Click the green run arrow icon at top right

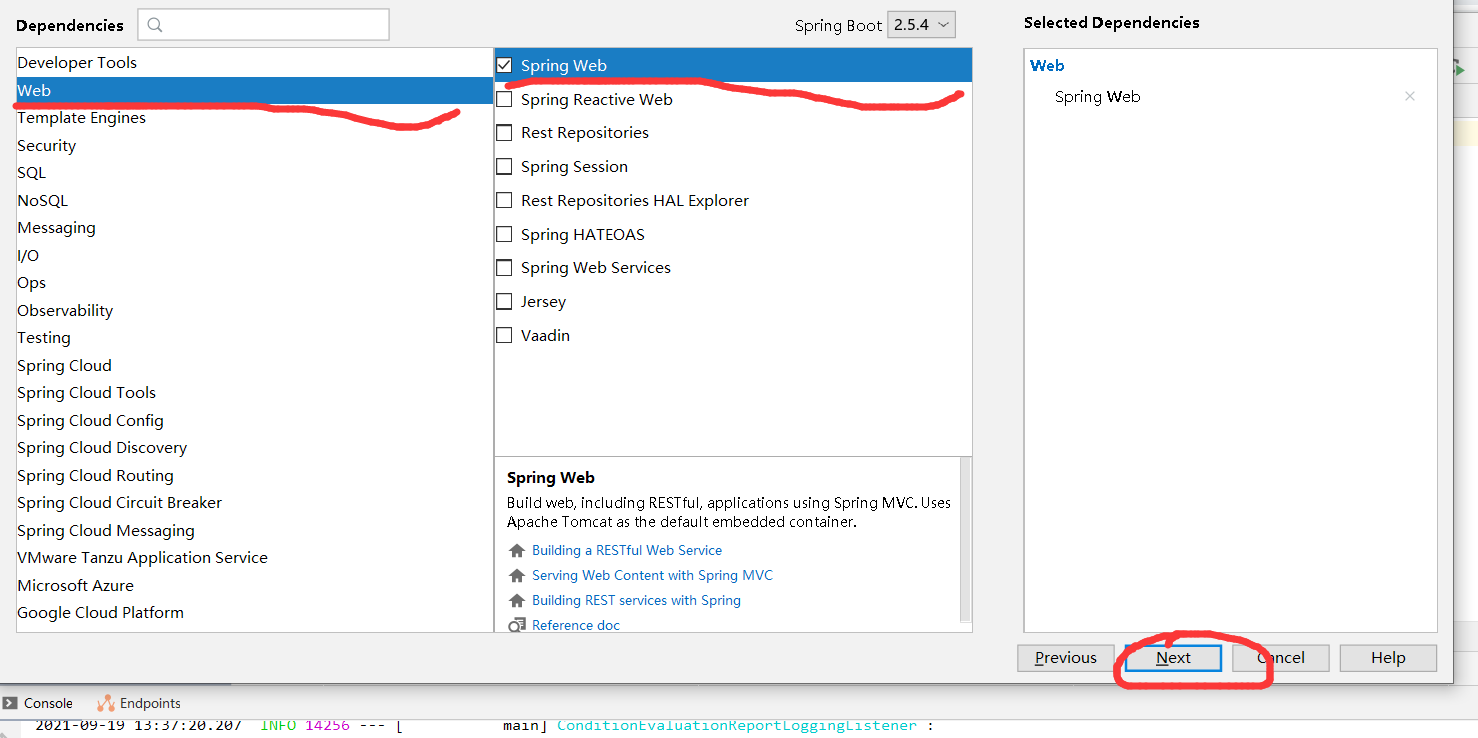tap(1460, 70)
